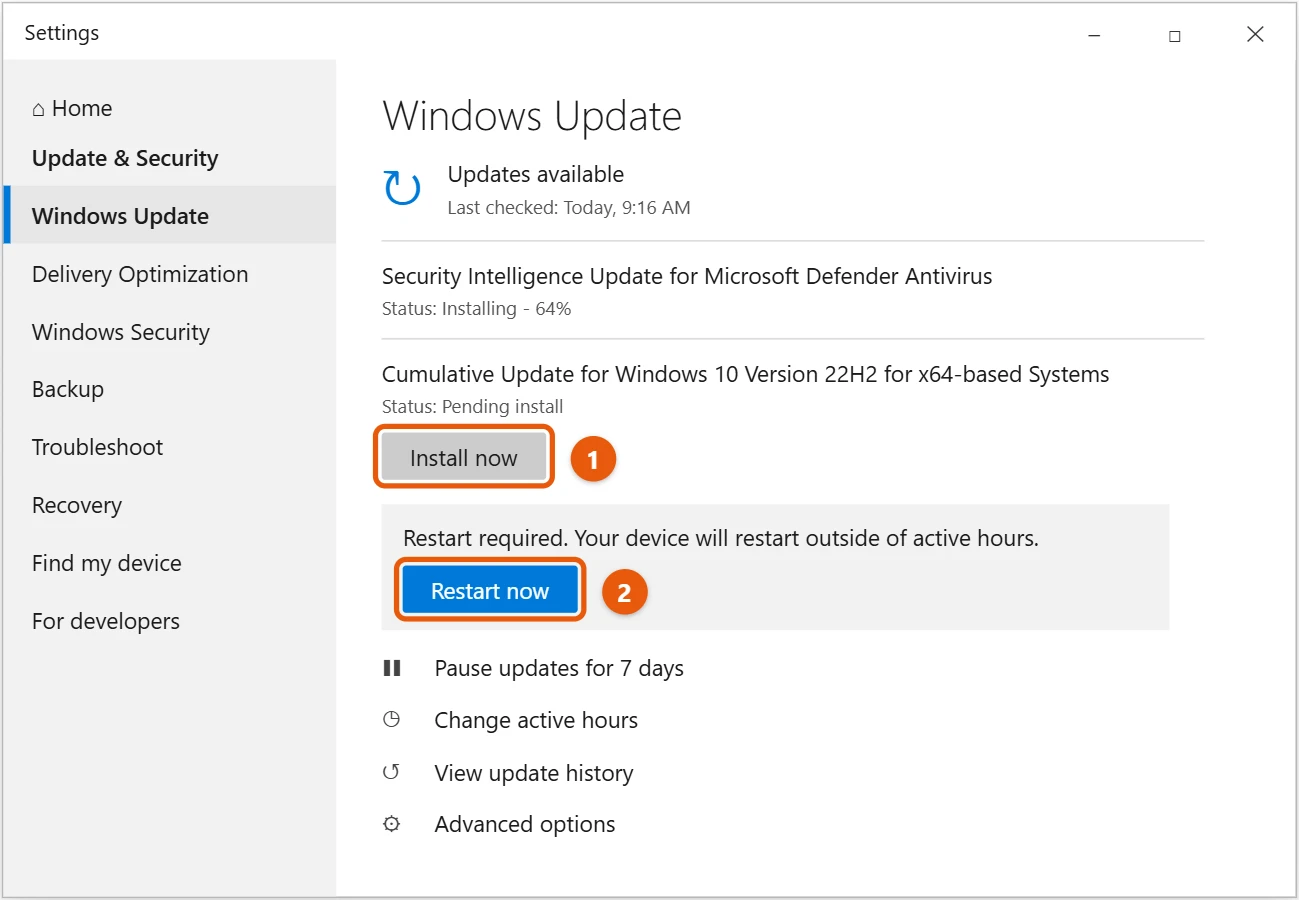Close the Settings window
Screen dimensions: 1299x900
point(1255,35)
